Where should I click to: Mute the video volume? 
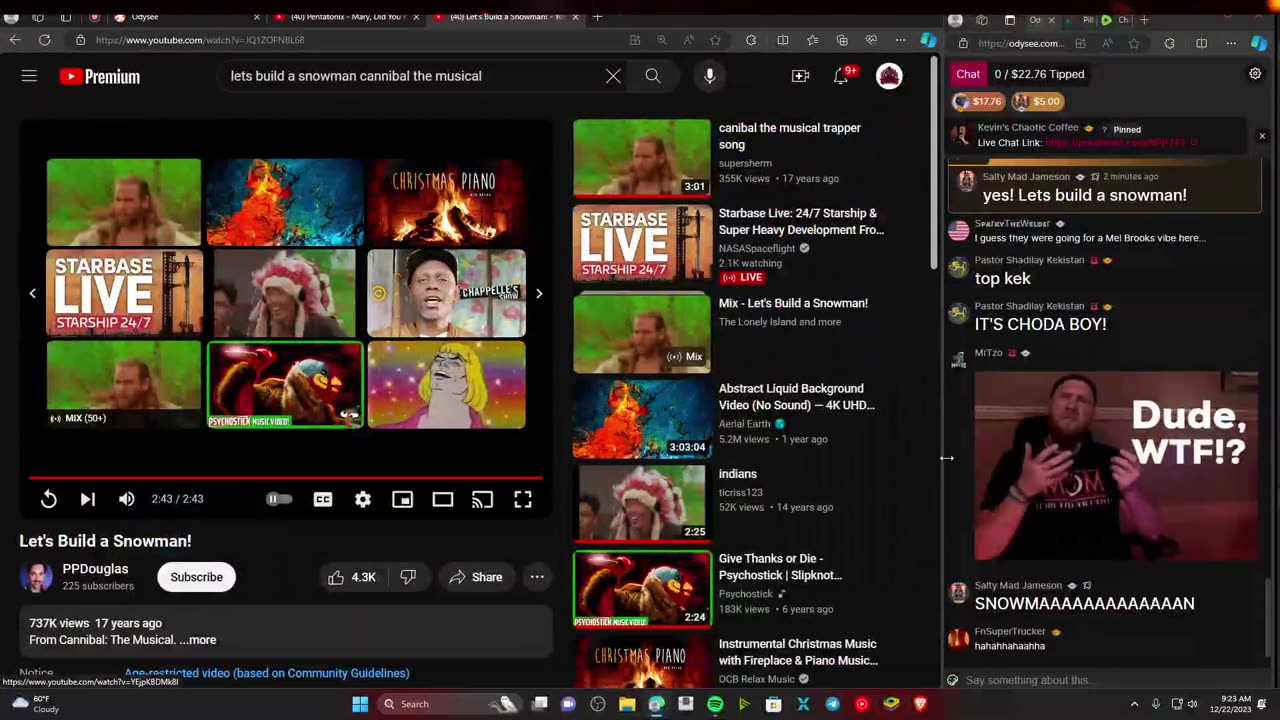coord(126,499)
